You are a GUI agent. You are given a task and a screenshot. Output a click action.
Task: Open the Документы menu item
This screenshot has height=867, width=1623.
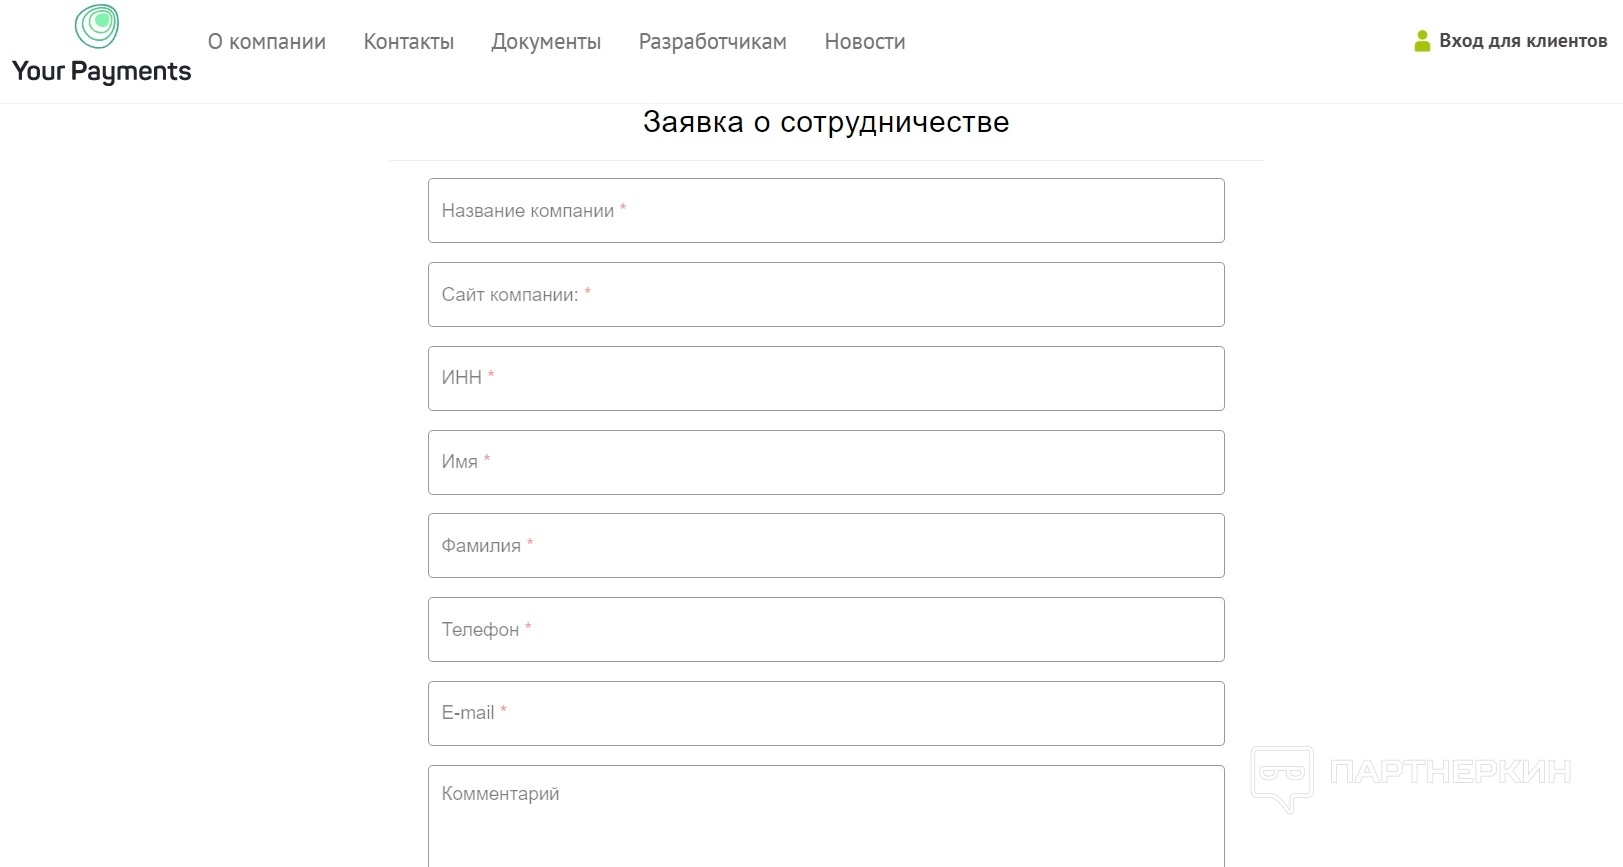pyautogui.click(x=546, y=42)
